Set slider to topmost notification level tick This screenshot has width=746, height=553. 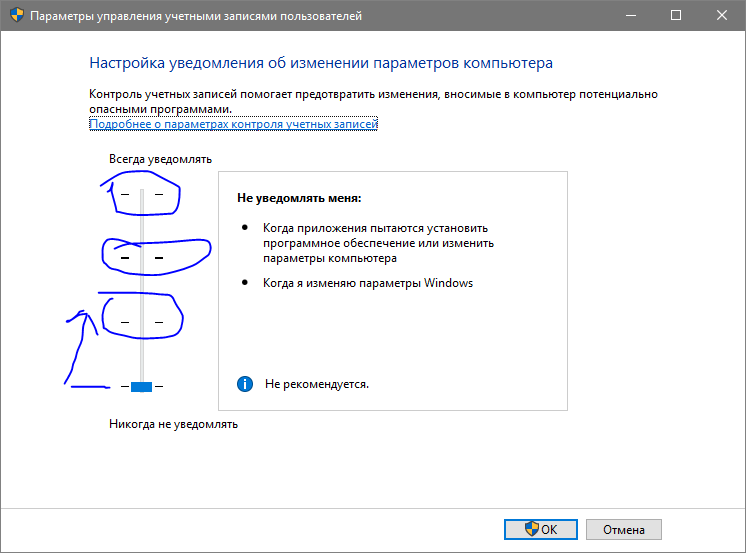[x=142, y=193]
